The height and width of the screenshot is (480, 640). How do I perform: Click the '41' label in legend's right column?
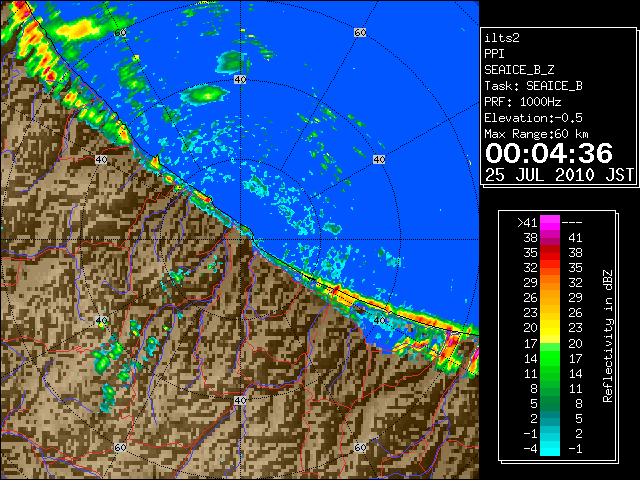click(575, 238)
